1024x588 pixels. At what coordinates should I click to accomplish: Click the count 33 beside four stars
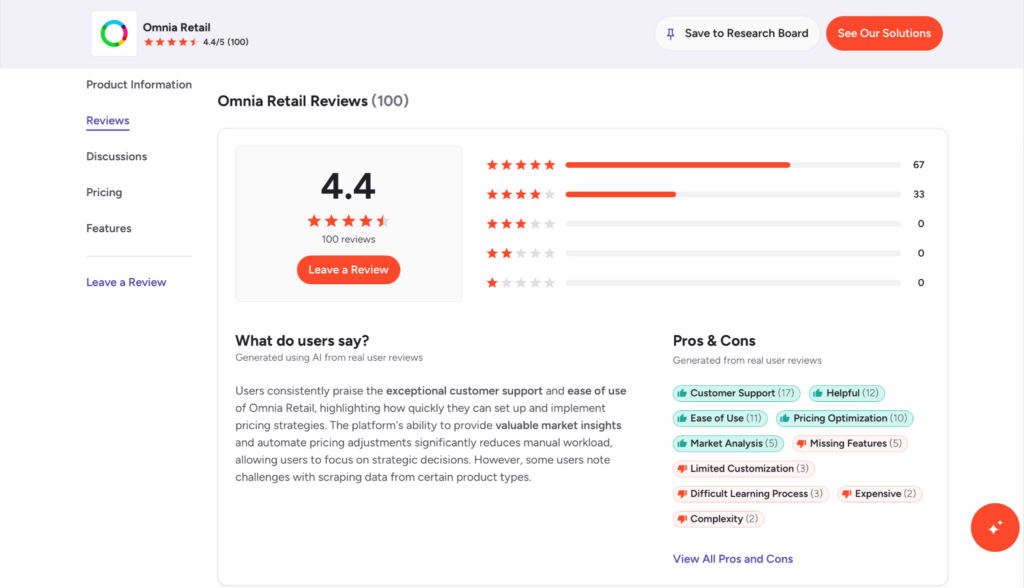click(918, 194)
